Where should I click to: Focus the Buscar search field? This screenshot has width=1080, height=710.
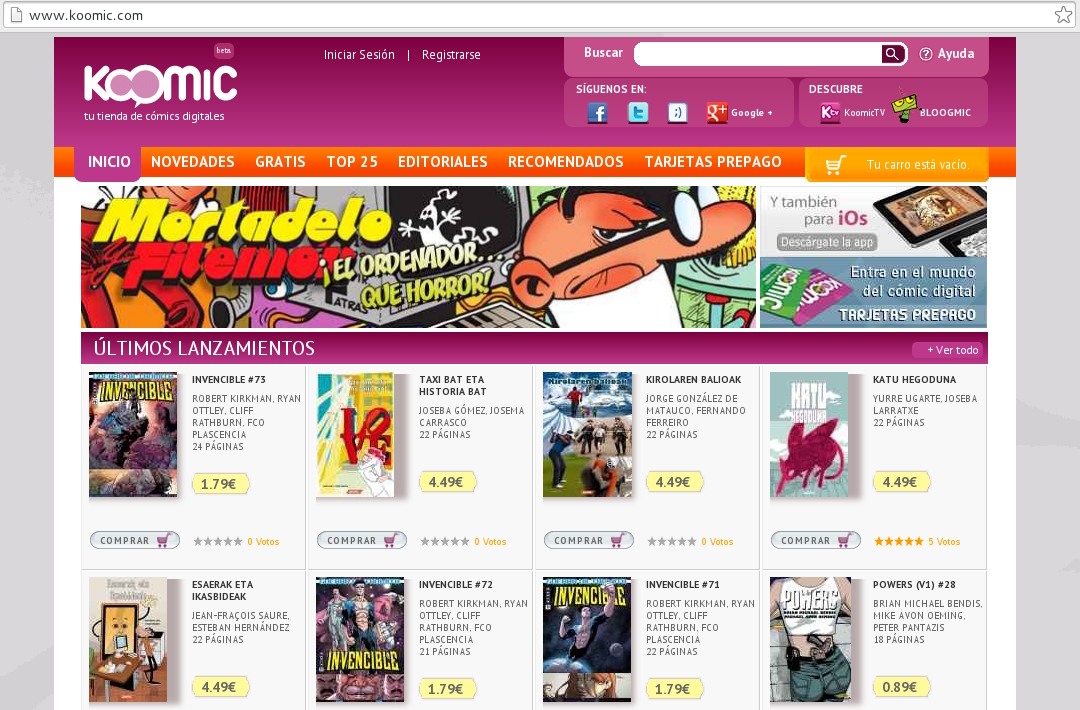tap(758, 54)
